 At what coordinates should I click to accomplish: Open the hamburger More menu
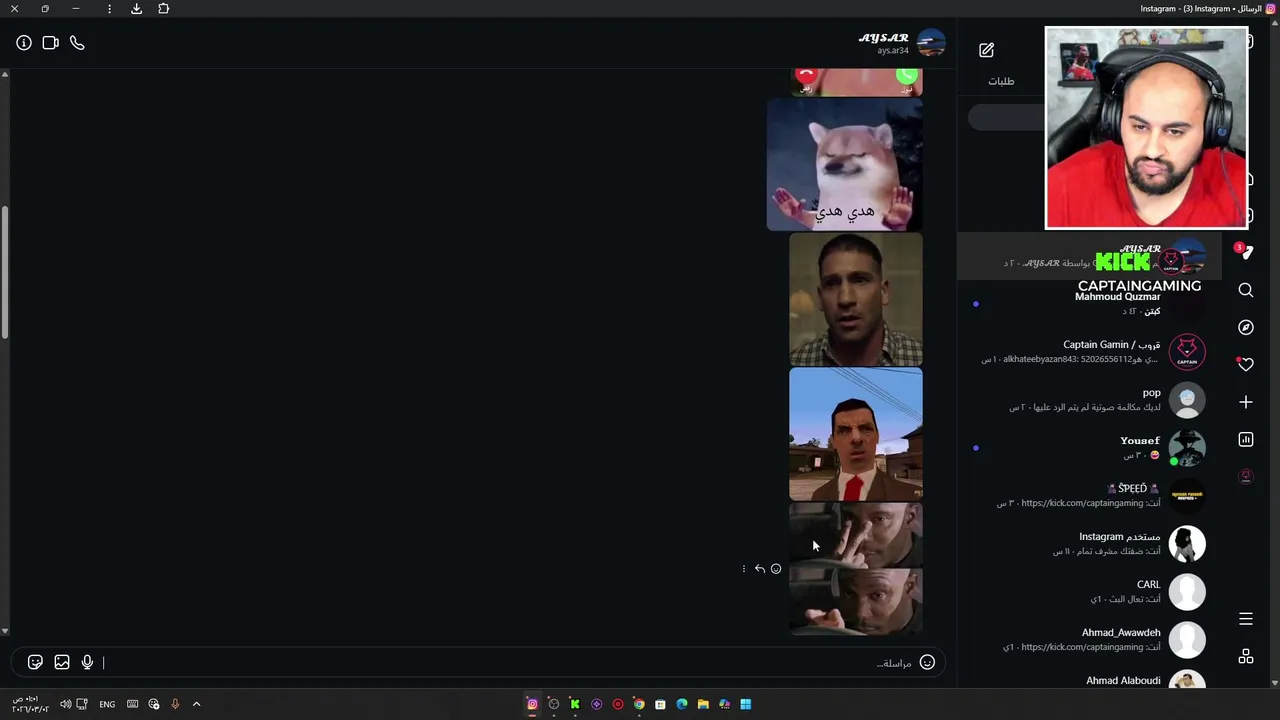tap(1246, 619)
